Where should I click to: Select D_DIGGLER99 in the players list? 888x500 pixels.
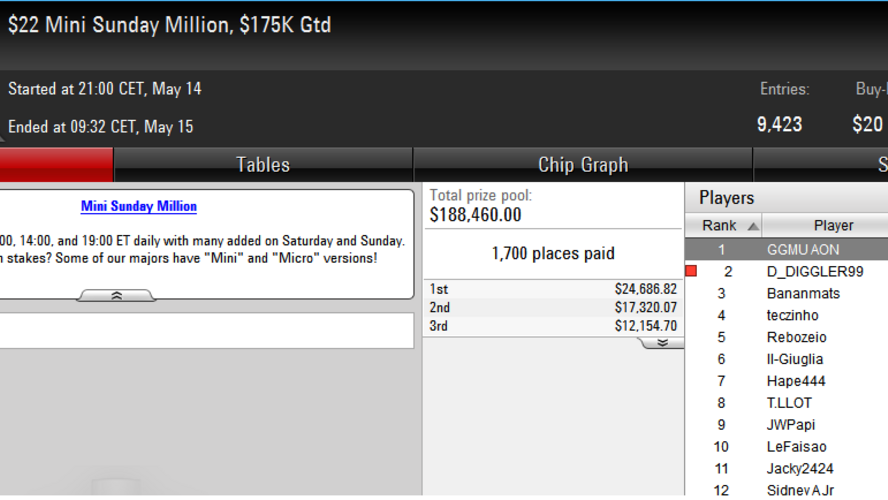814,272
